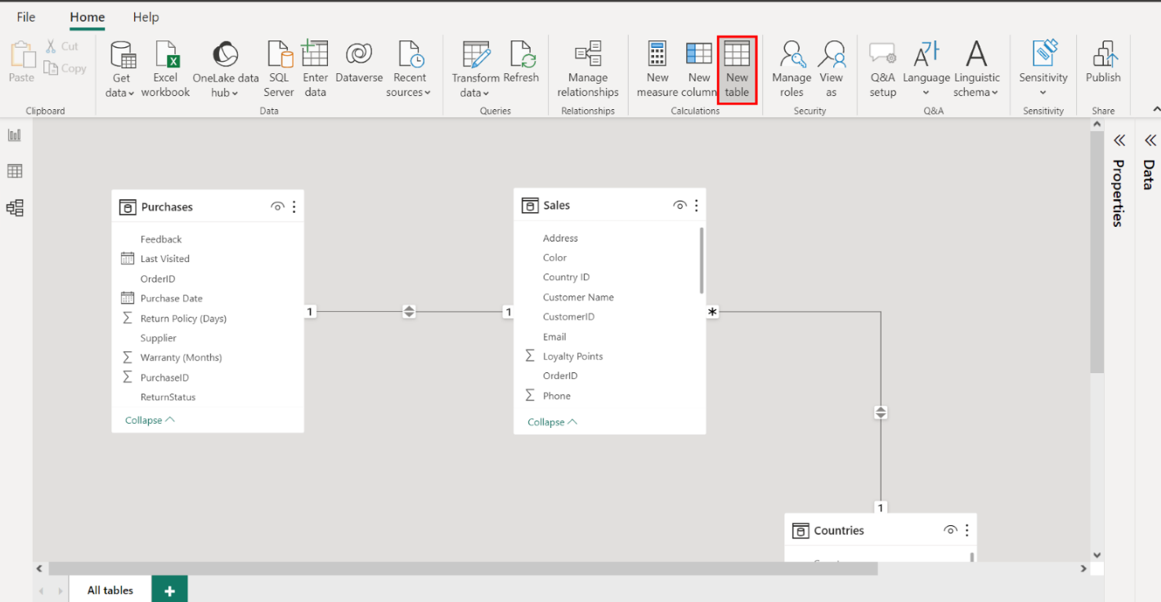Click the horizontal scrollbar of the canvas
This screenshot has height=602, width=1161.
462,569
